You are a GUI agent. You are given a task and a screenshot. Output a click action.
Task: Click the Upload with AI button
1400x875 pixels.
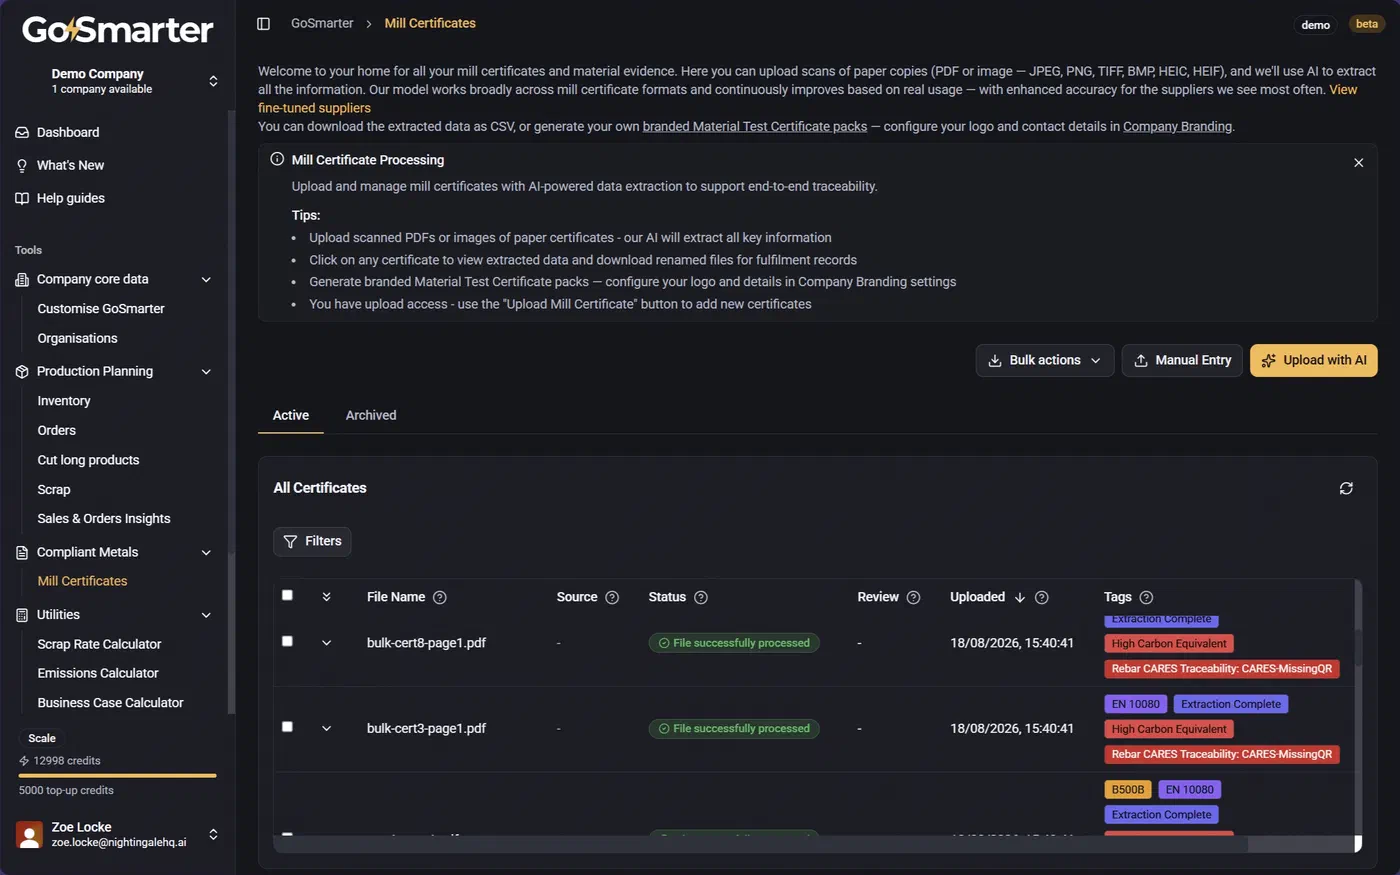click(x=1313, y=360)
